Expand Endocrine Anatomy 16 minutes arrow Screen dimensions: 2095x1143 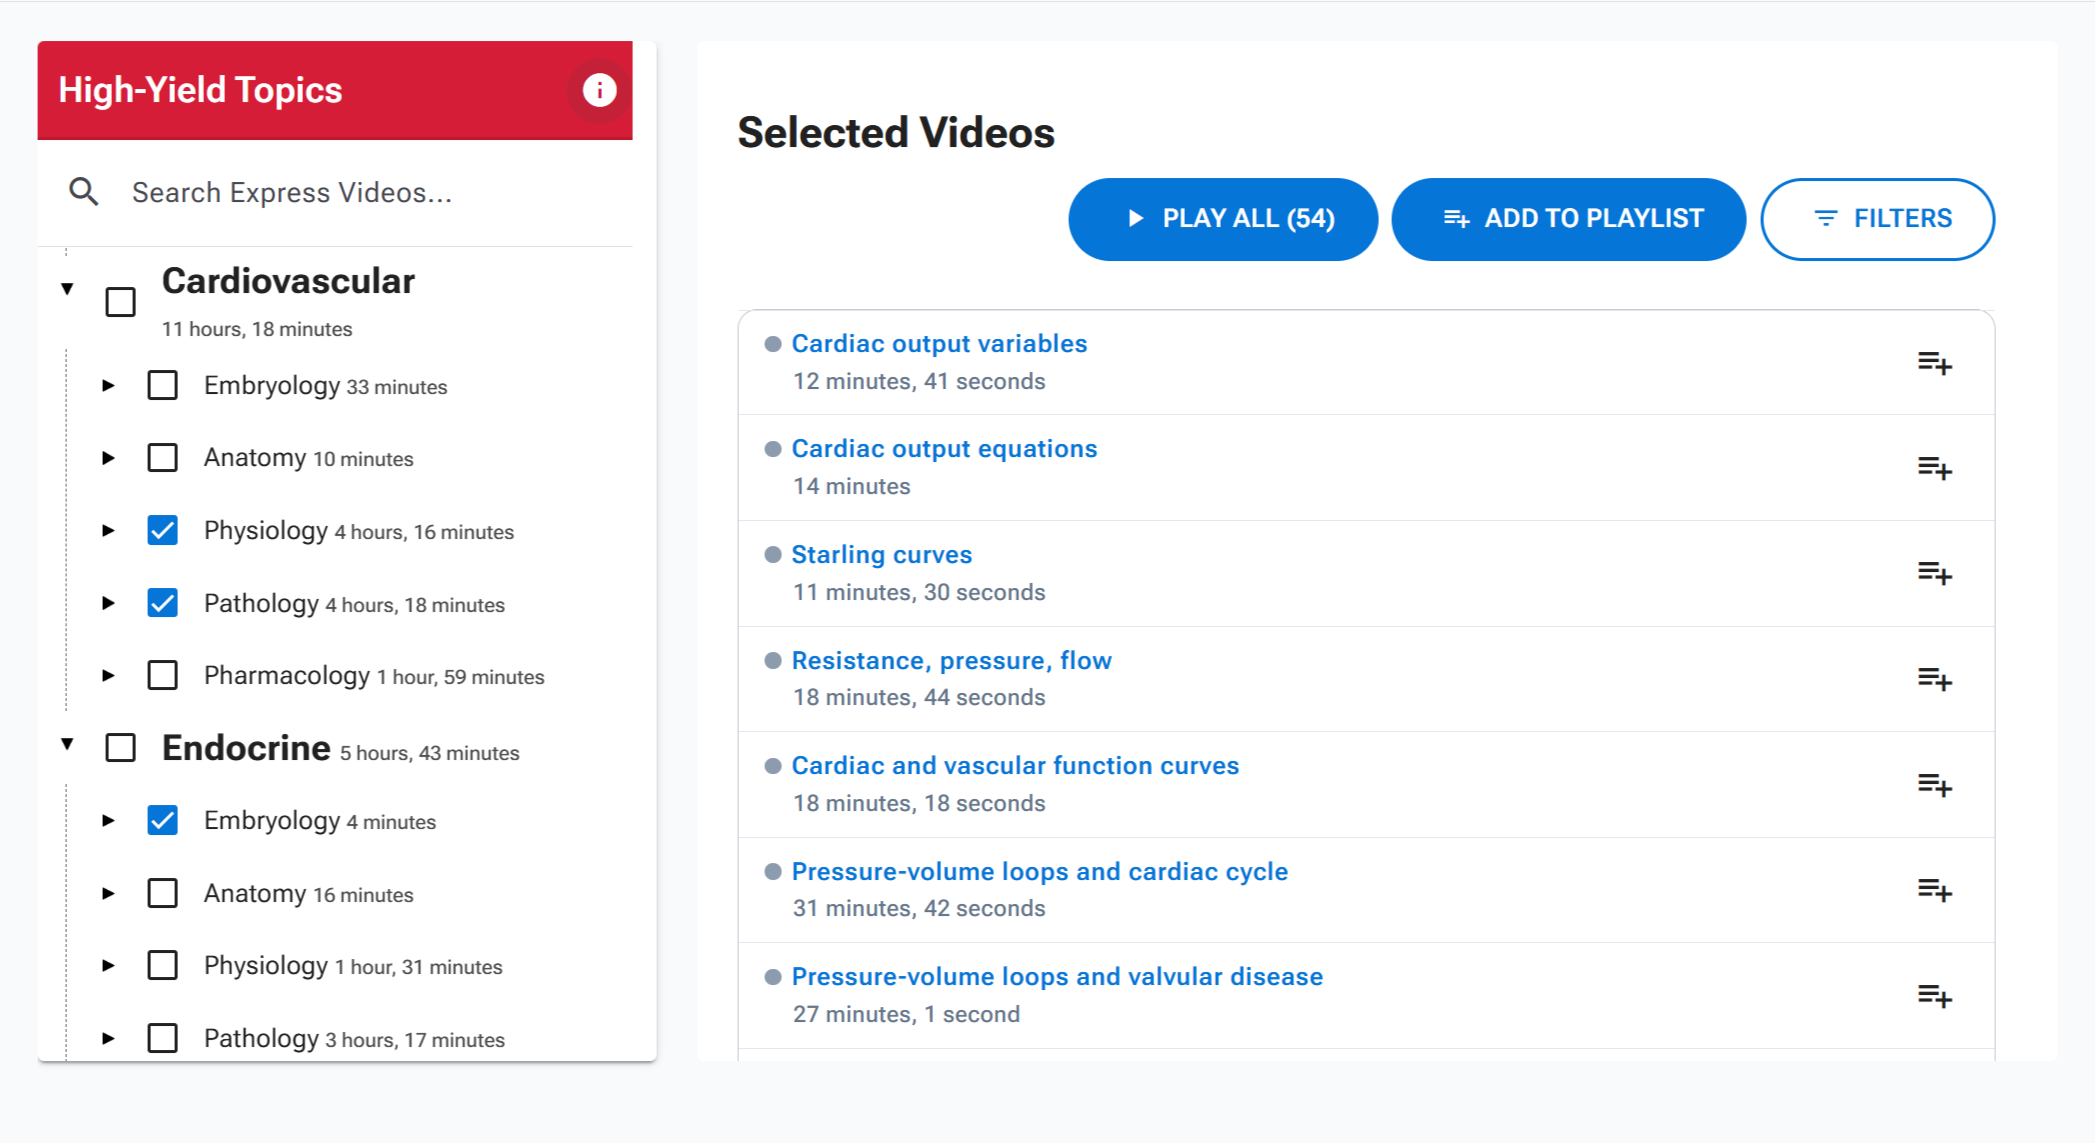click(x=108, y=893)
